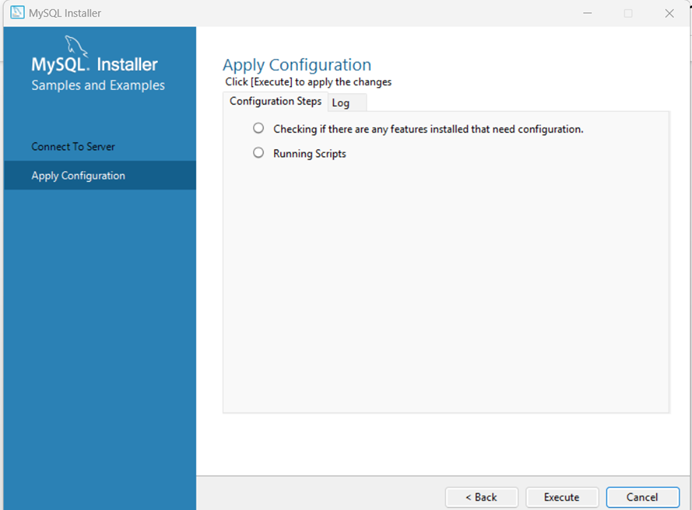Click the 'MySQL Installer' title bar text
Image resolution: width=692 pixels, height=510 pixels.
point(65,13)
